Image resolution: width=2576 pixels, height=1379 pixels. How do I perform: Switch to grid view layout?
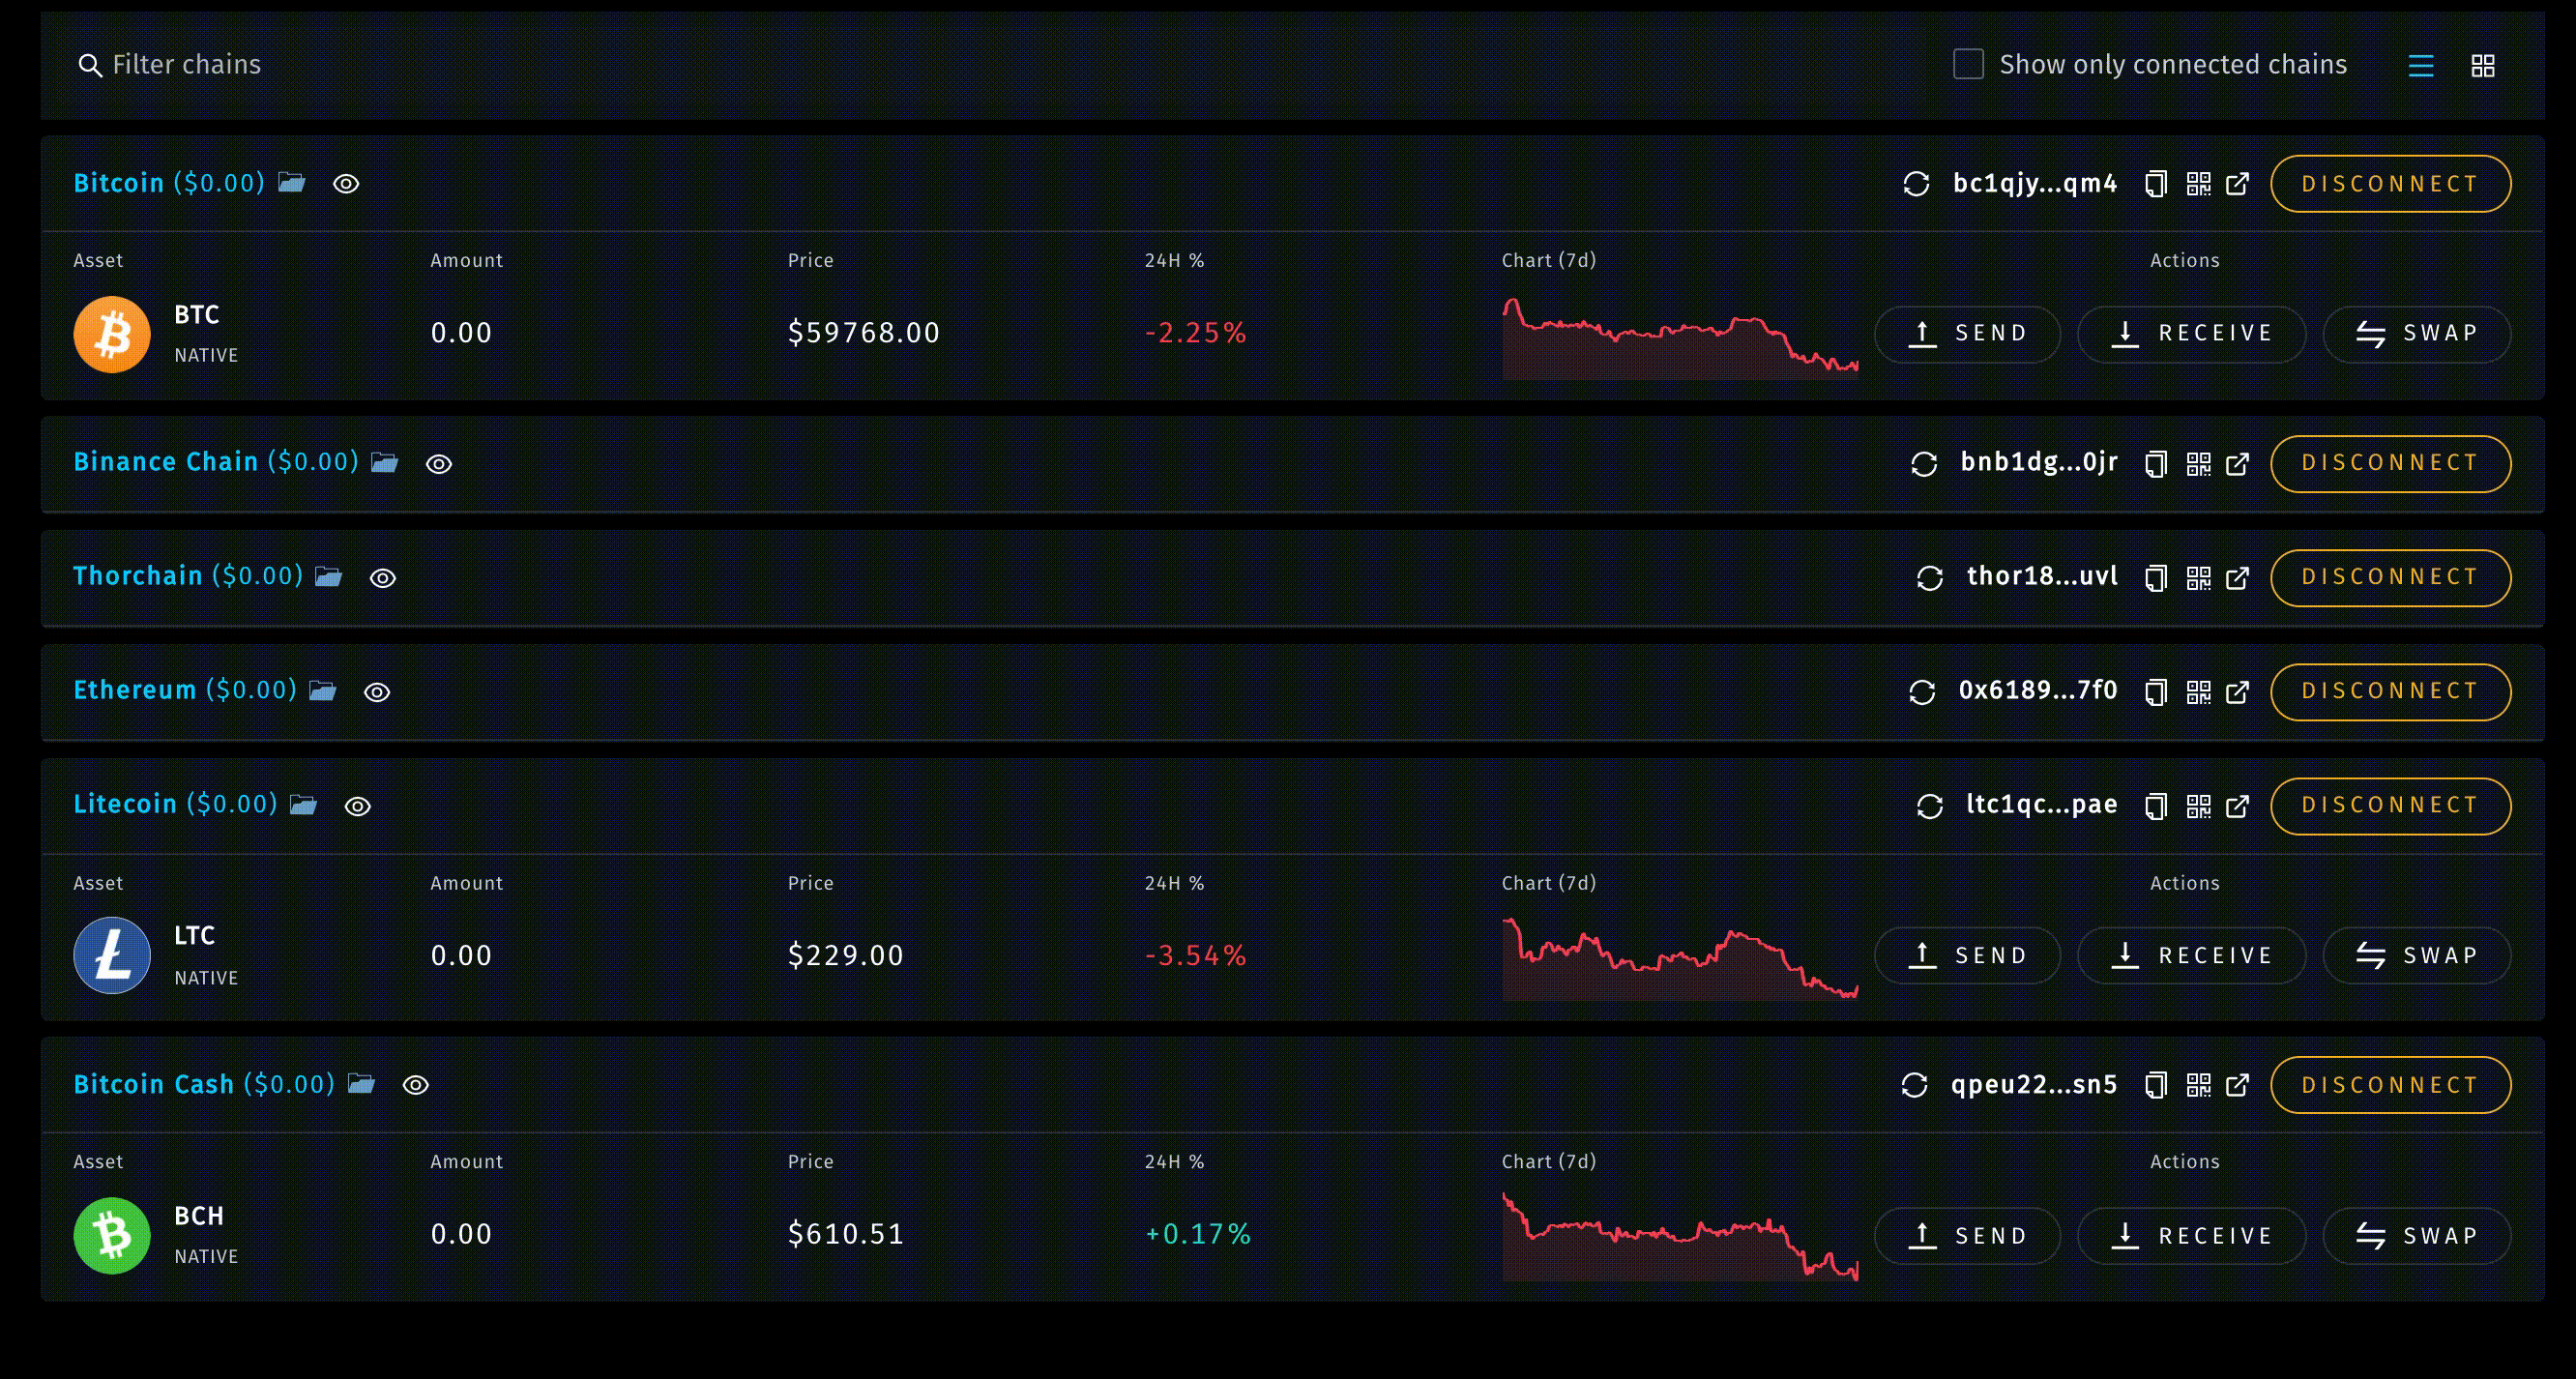pos(2483,66)
